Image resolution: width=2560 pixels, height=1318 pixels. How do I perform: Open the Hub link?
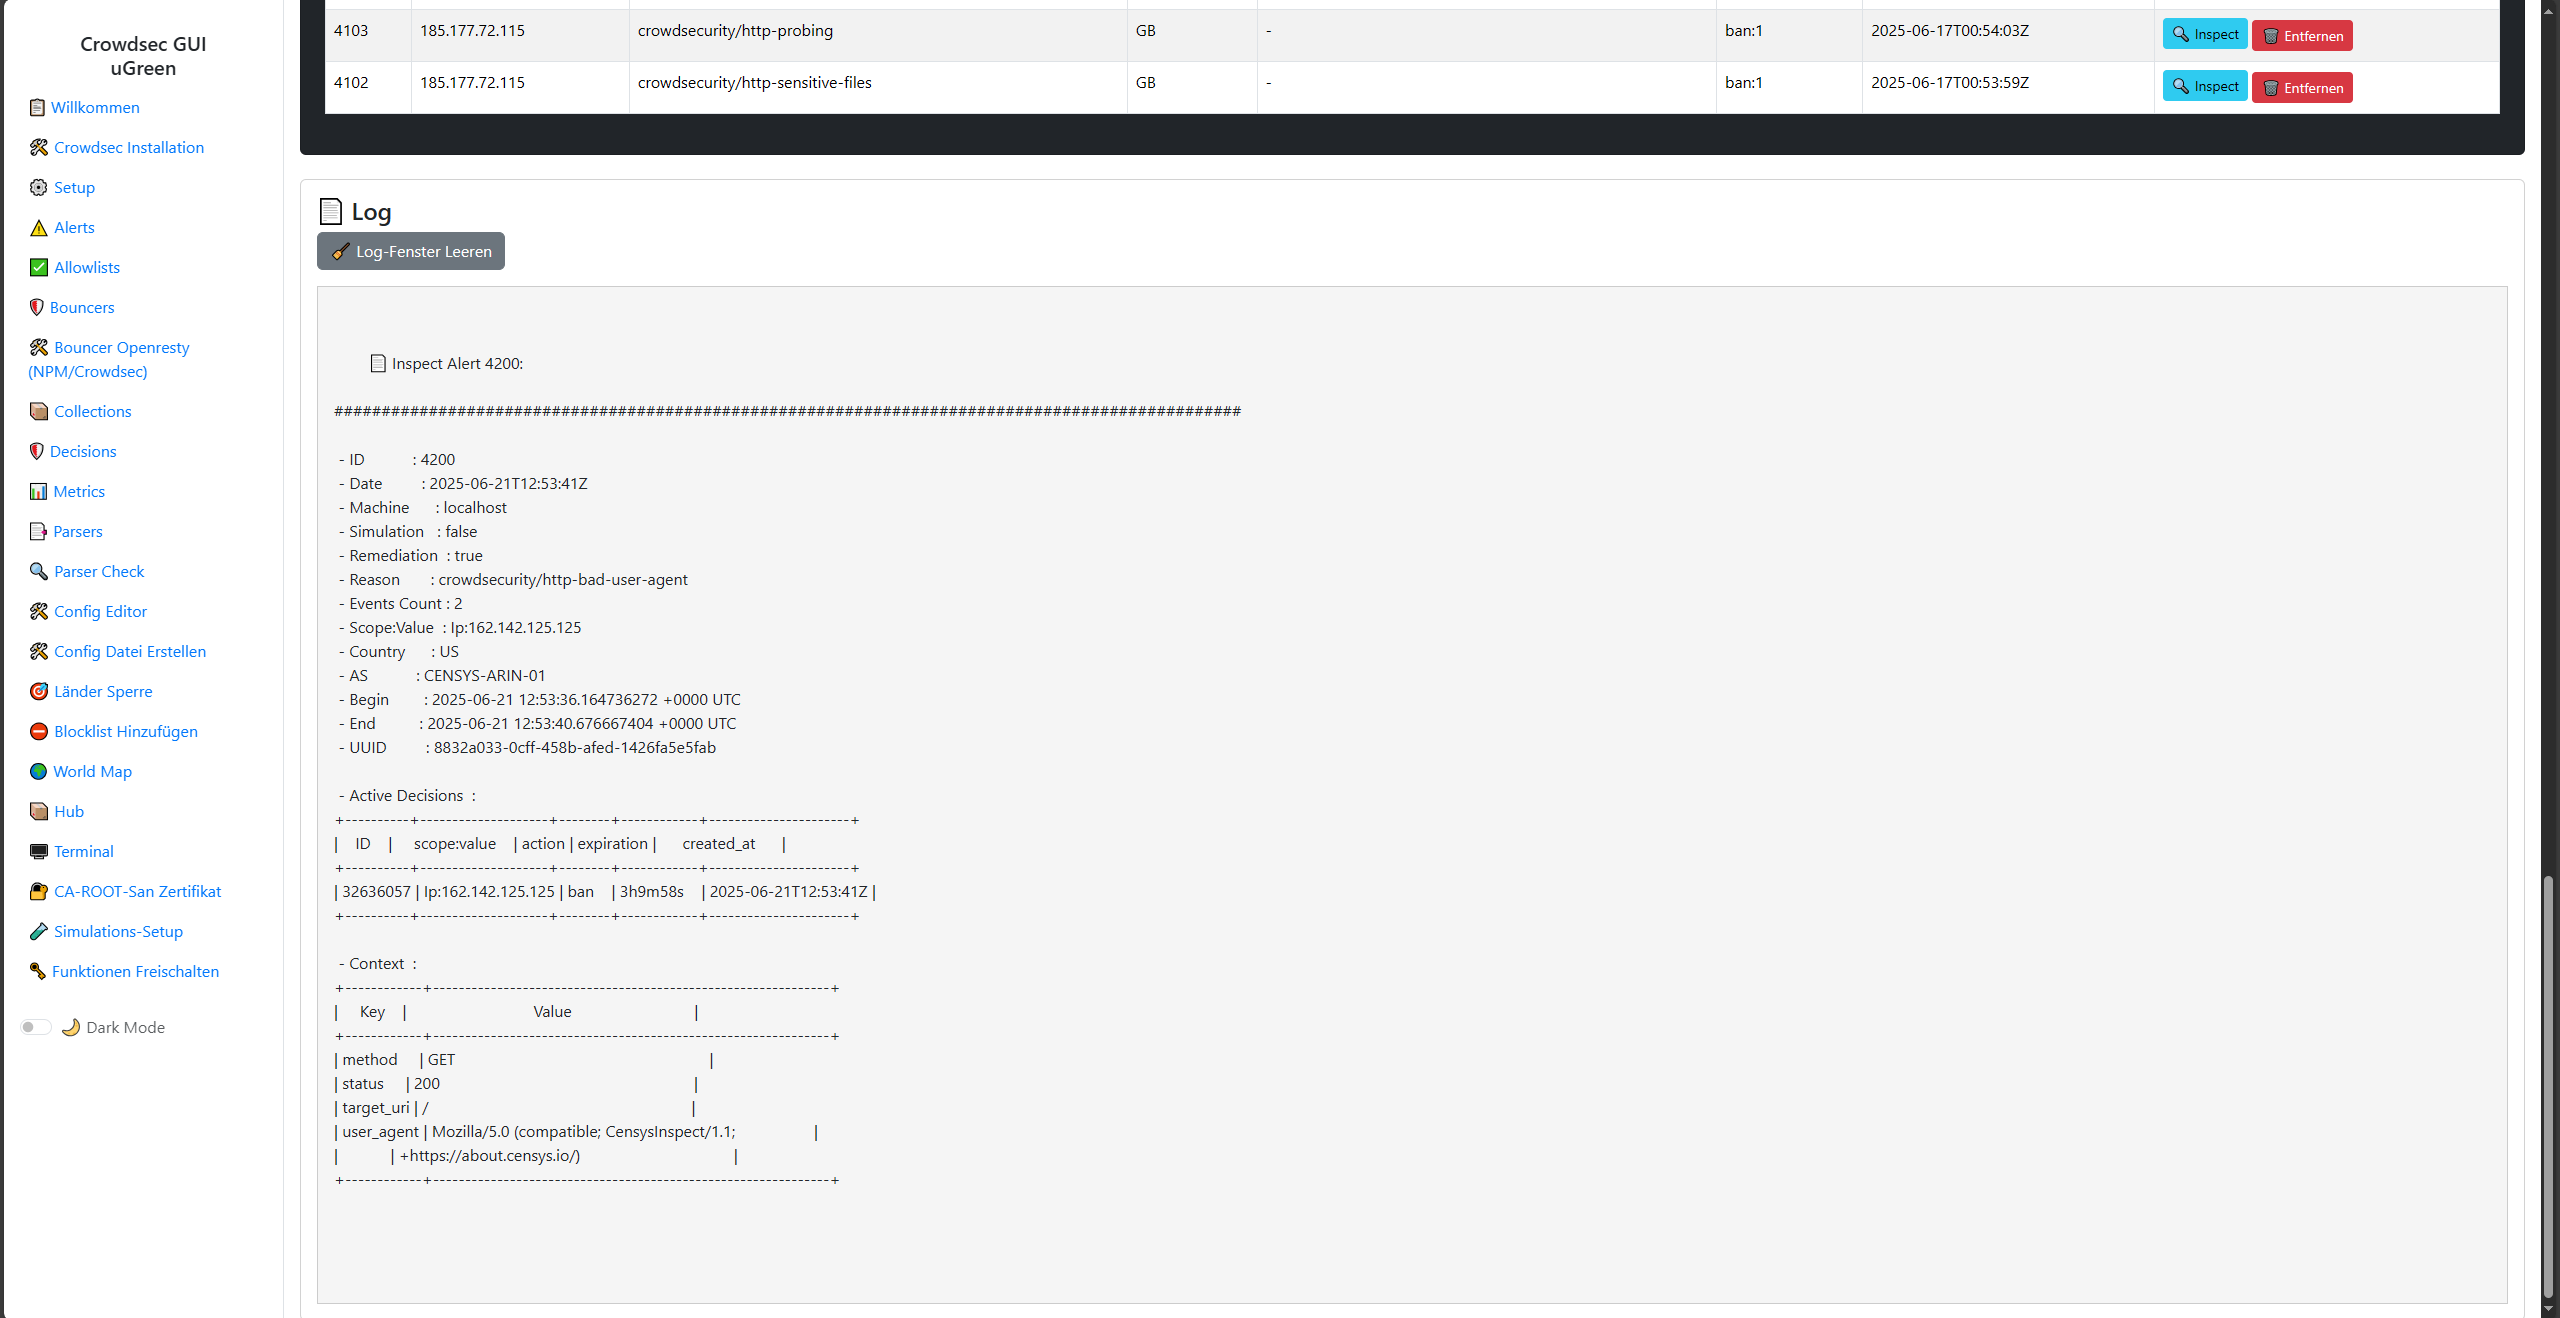pyautogui.click(x=69, y=811)
